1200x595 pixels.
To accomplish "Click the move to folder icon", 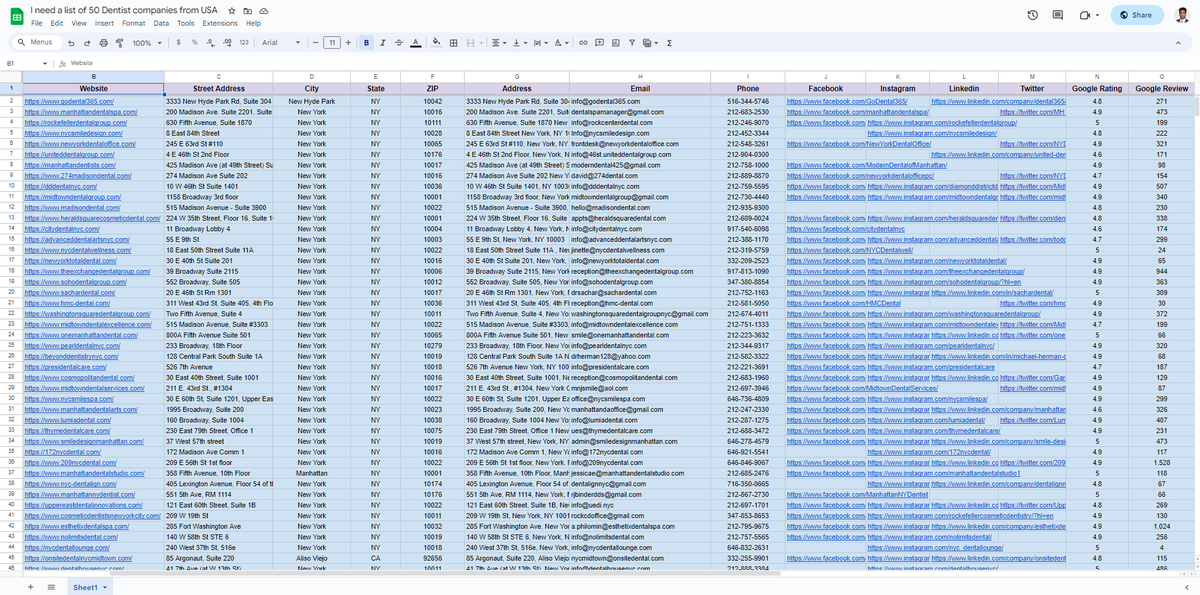I will point(247,10).
